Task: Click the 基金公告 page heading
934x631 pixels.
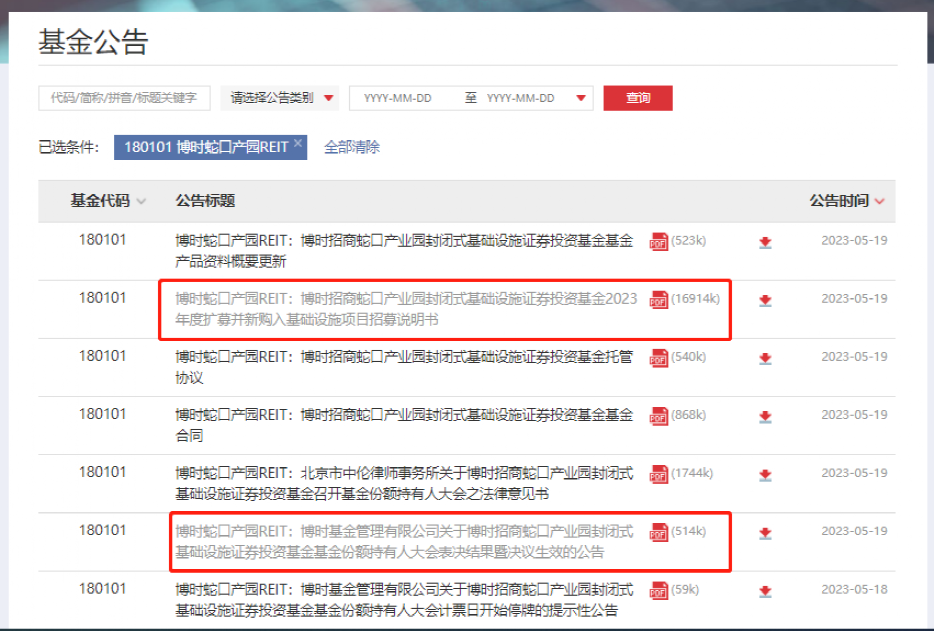Action: 94,42
